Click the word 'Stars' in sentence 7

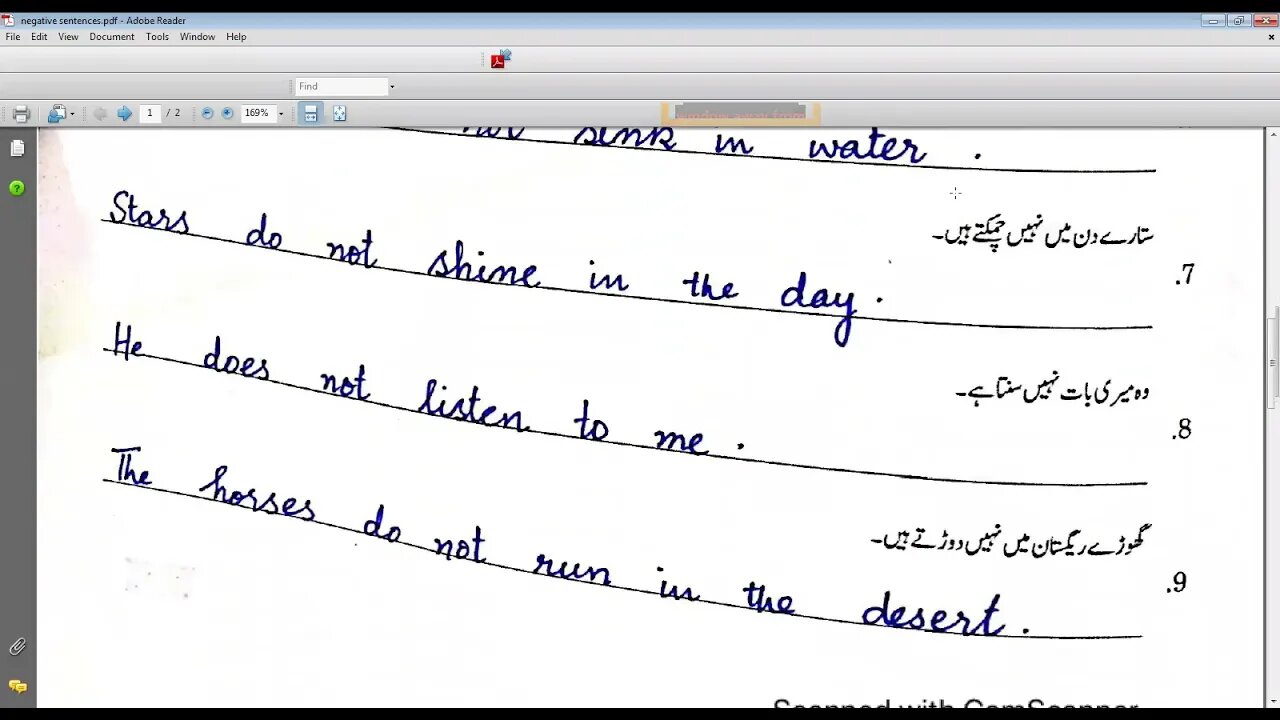coord(149,212)
